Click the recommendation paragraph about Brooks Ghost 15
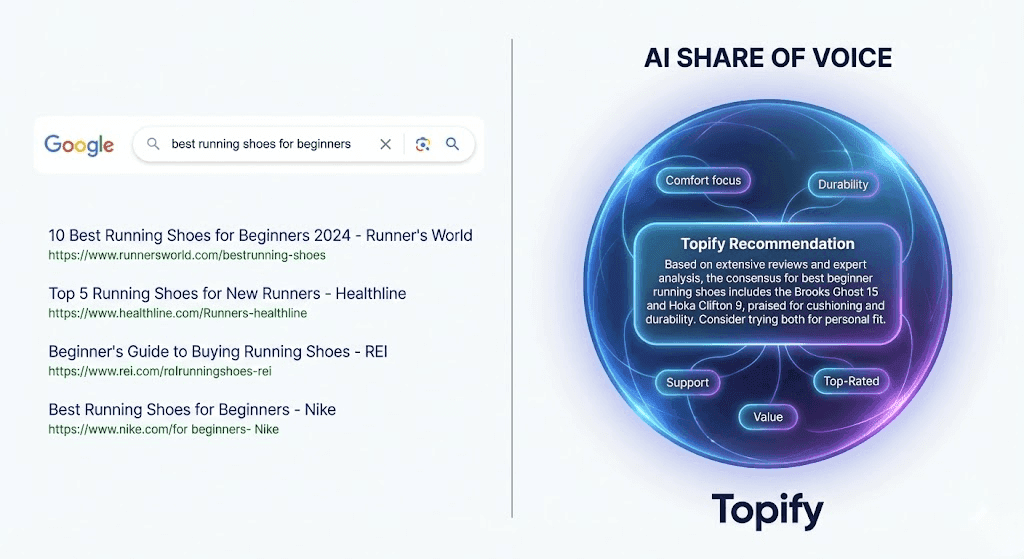Image resolution: width=1024 pixels, height=559 pixels. point(765,292)
